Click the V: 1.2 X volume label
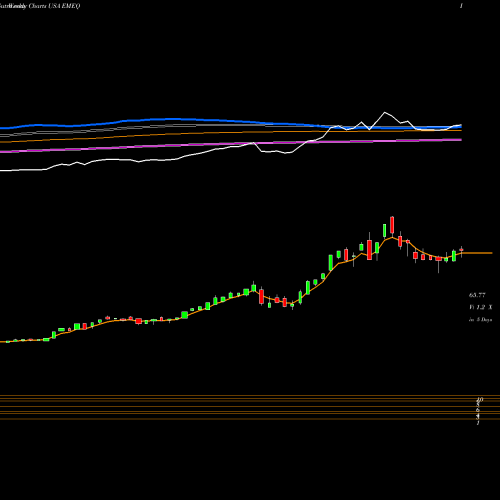Viewport: 500px width, 500px height. point(480,307)
